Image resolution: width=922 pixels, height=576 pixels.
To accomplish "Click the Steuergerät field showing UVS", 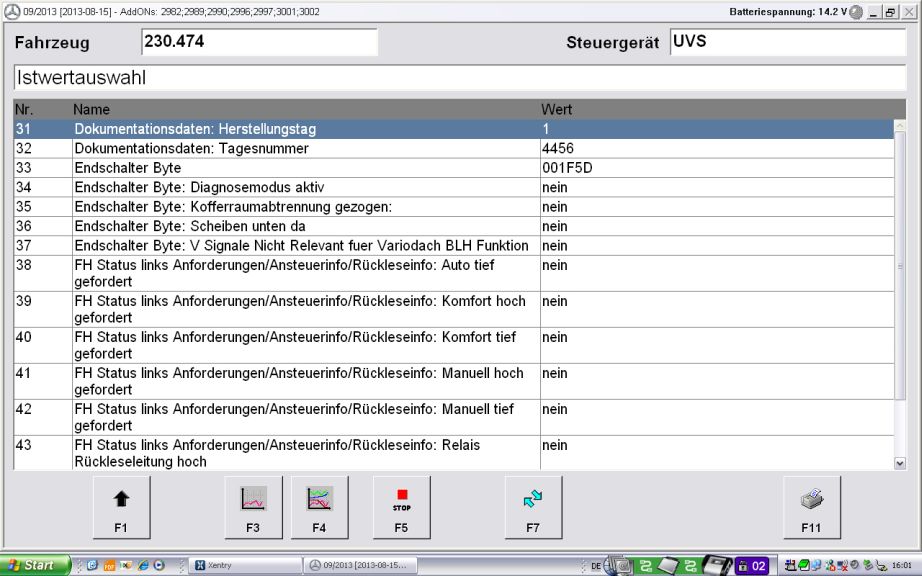I will click(x=788, y=42).
